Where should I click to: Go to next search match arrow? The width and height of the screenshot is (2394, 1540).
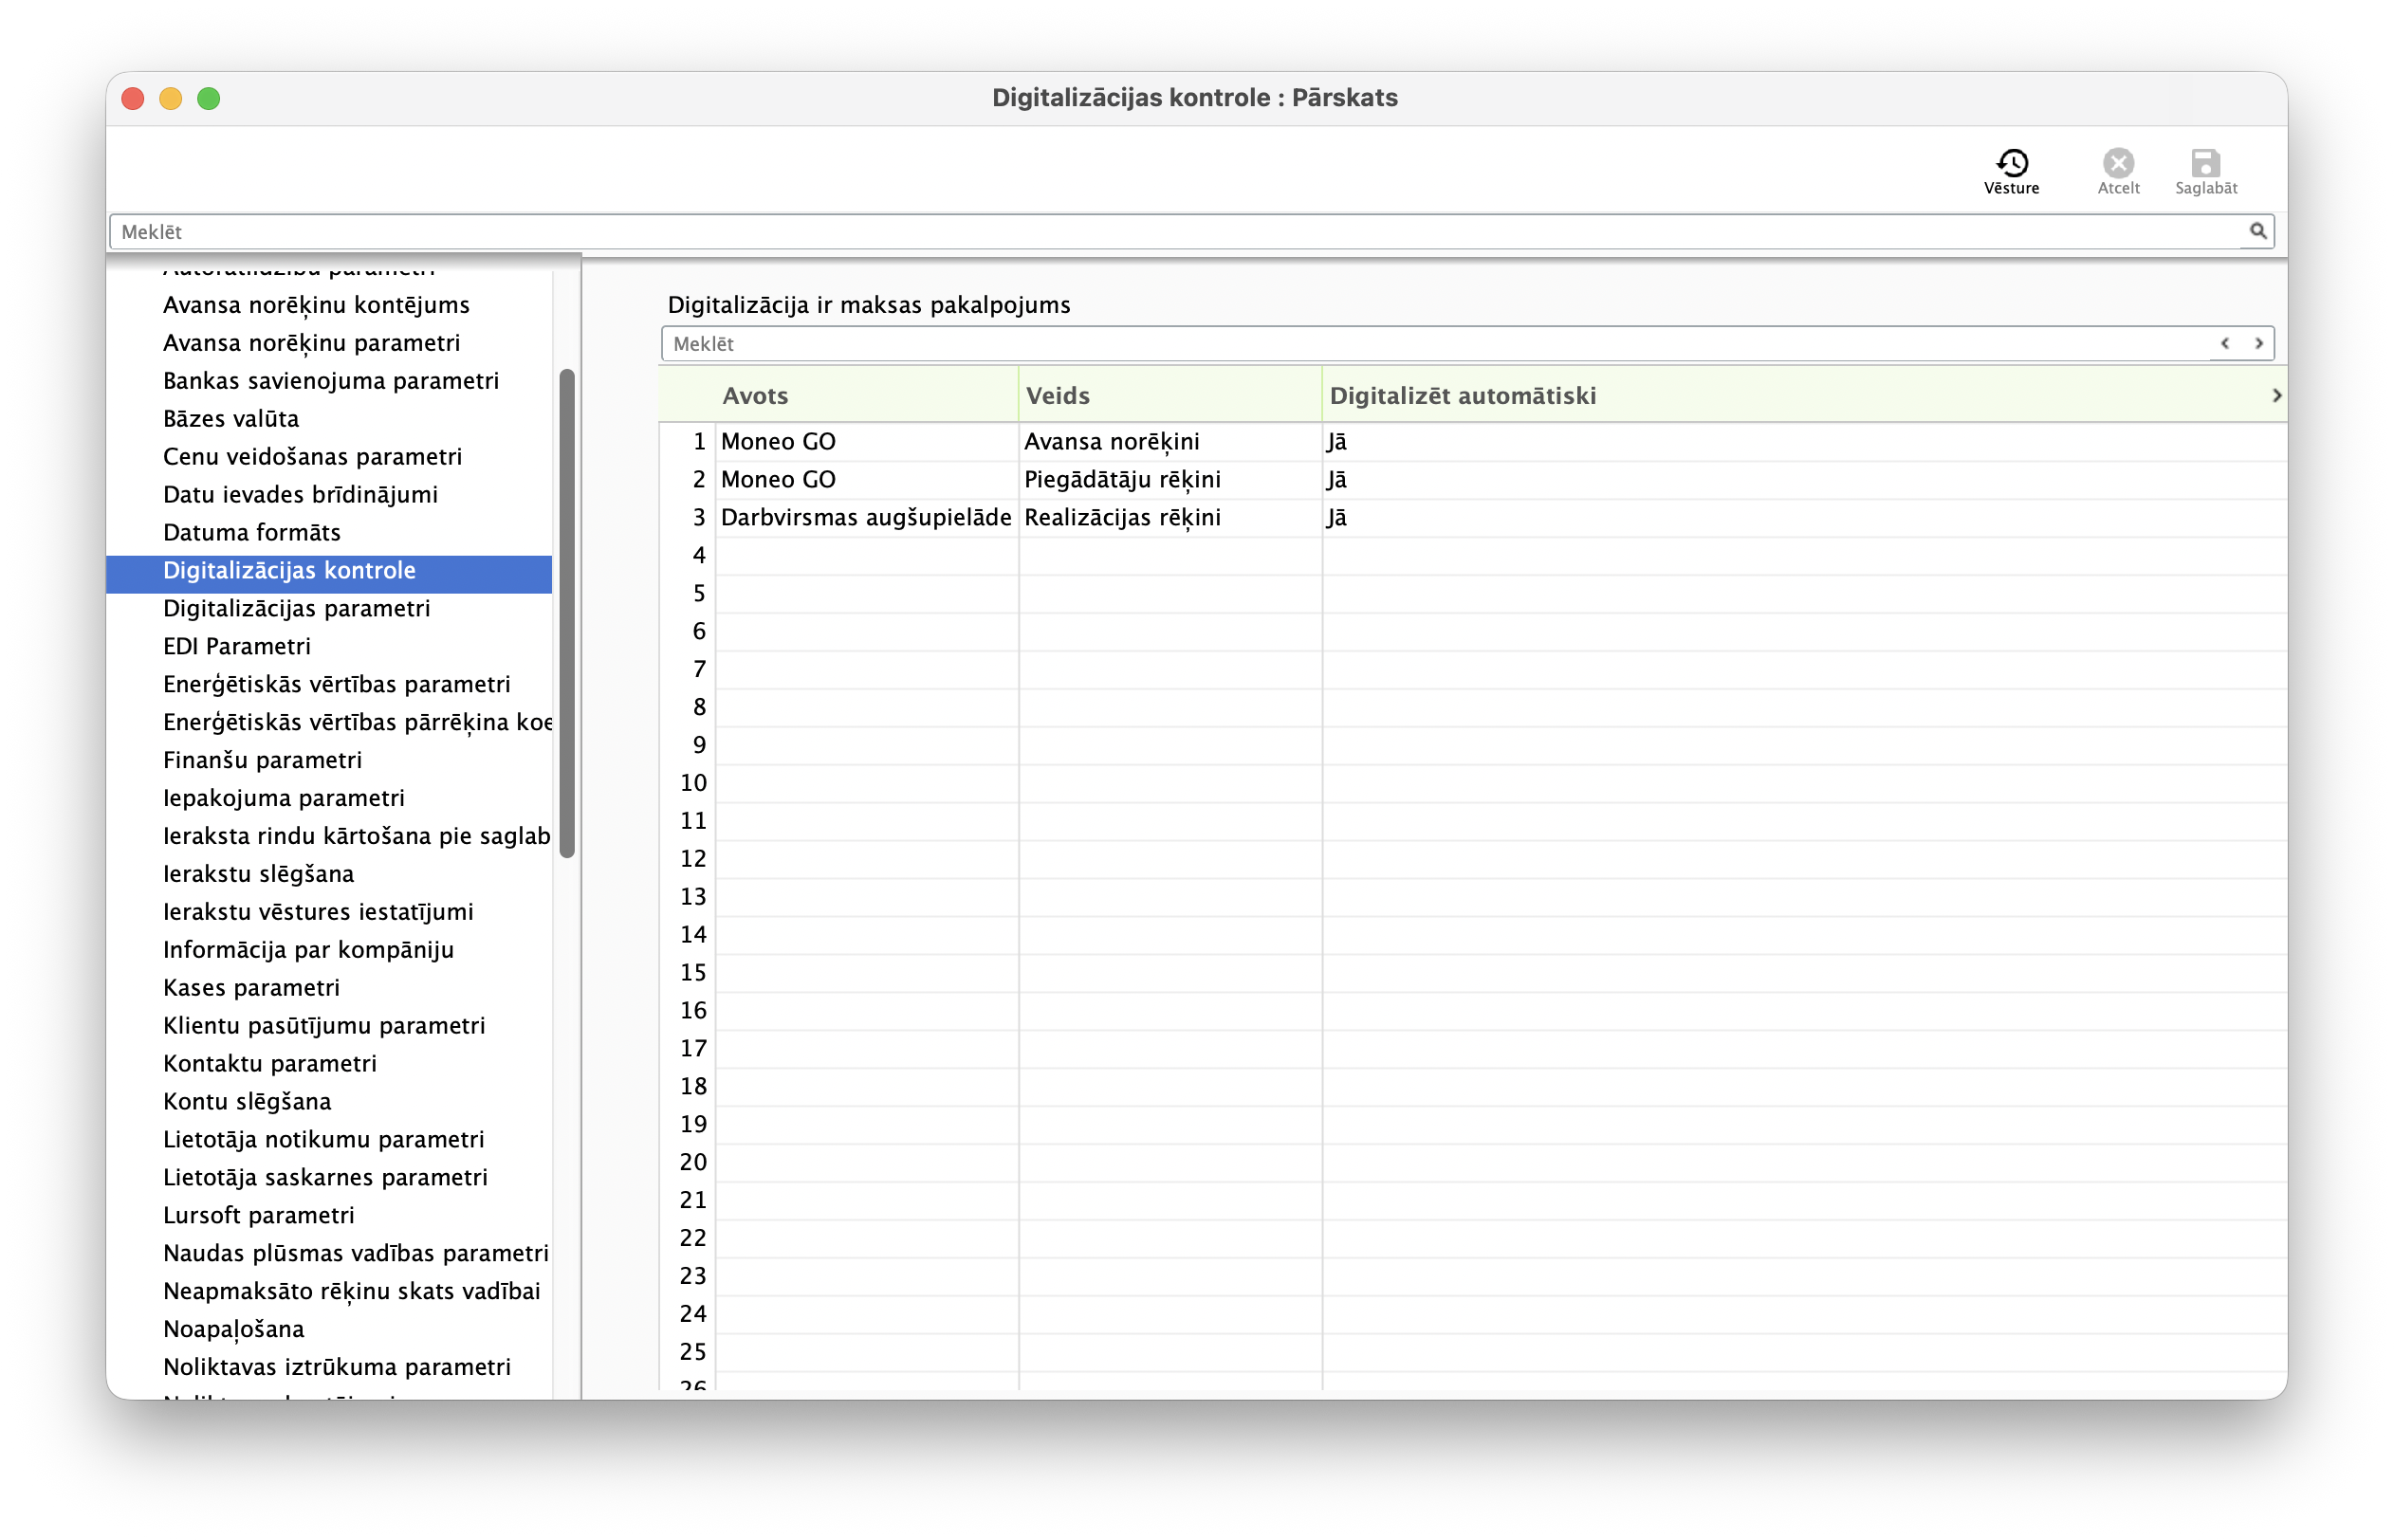click(x=2258, y=343)
